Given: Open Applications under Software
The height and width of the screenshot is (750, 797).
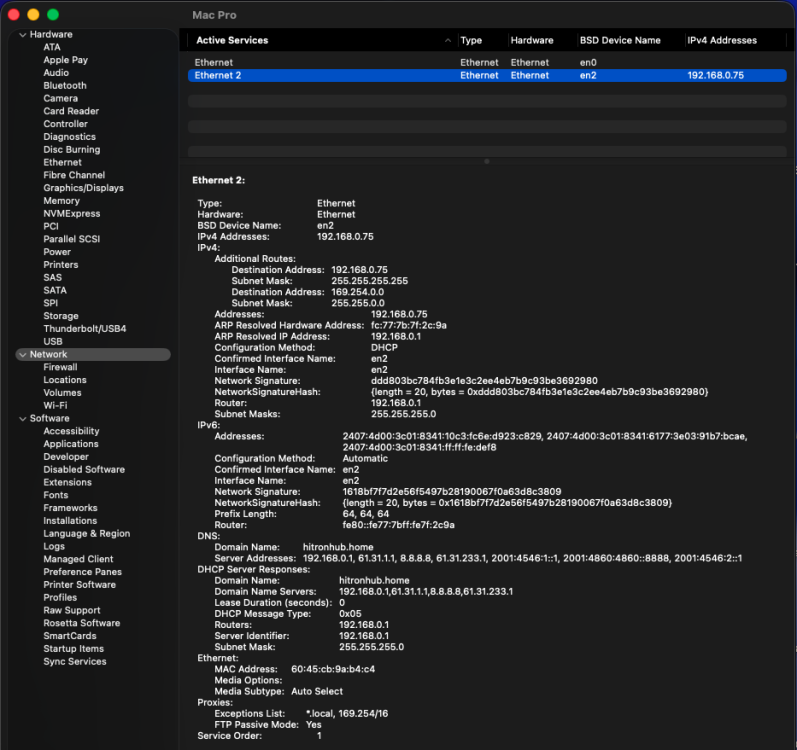Looking at the screenshot, I should point(71,444).
